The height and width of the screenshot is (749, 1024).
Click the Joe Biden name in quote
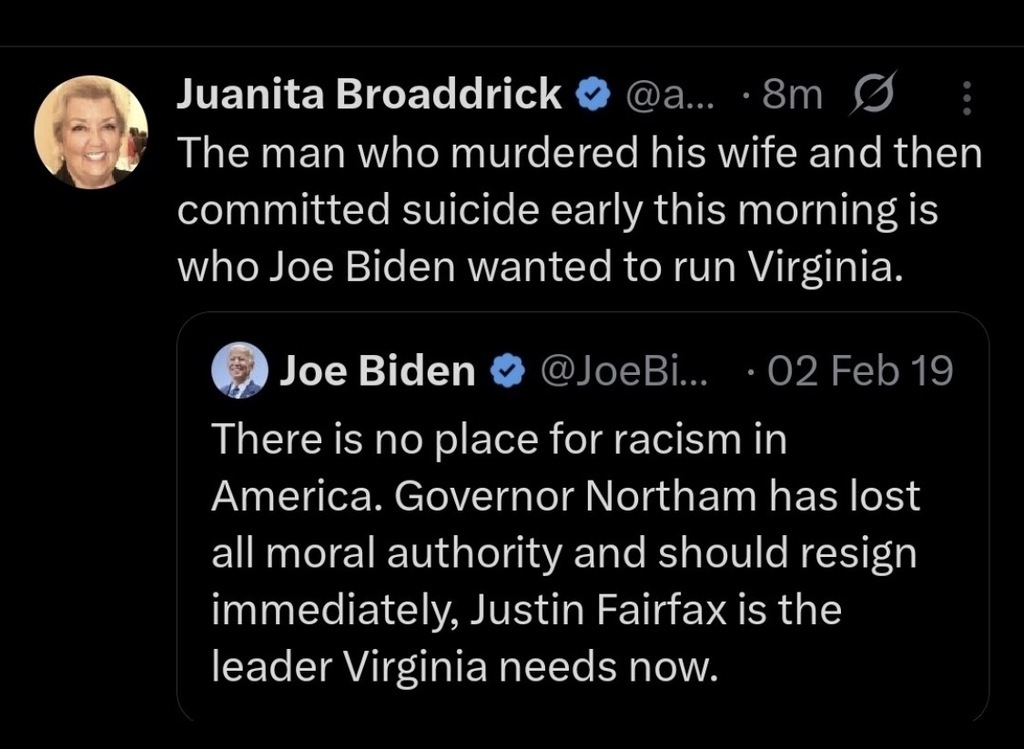tap(377, 370)
